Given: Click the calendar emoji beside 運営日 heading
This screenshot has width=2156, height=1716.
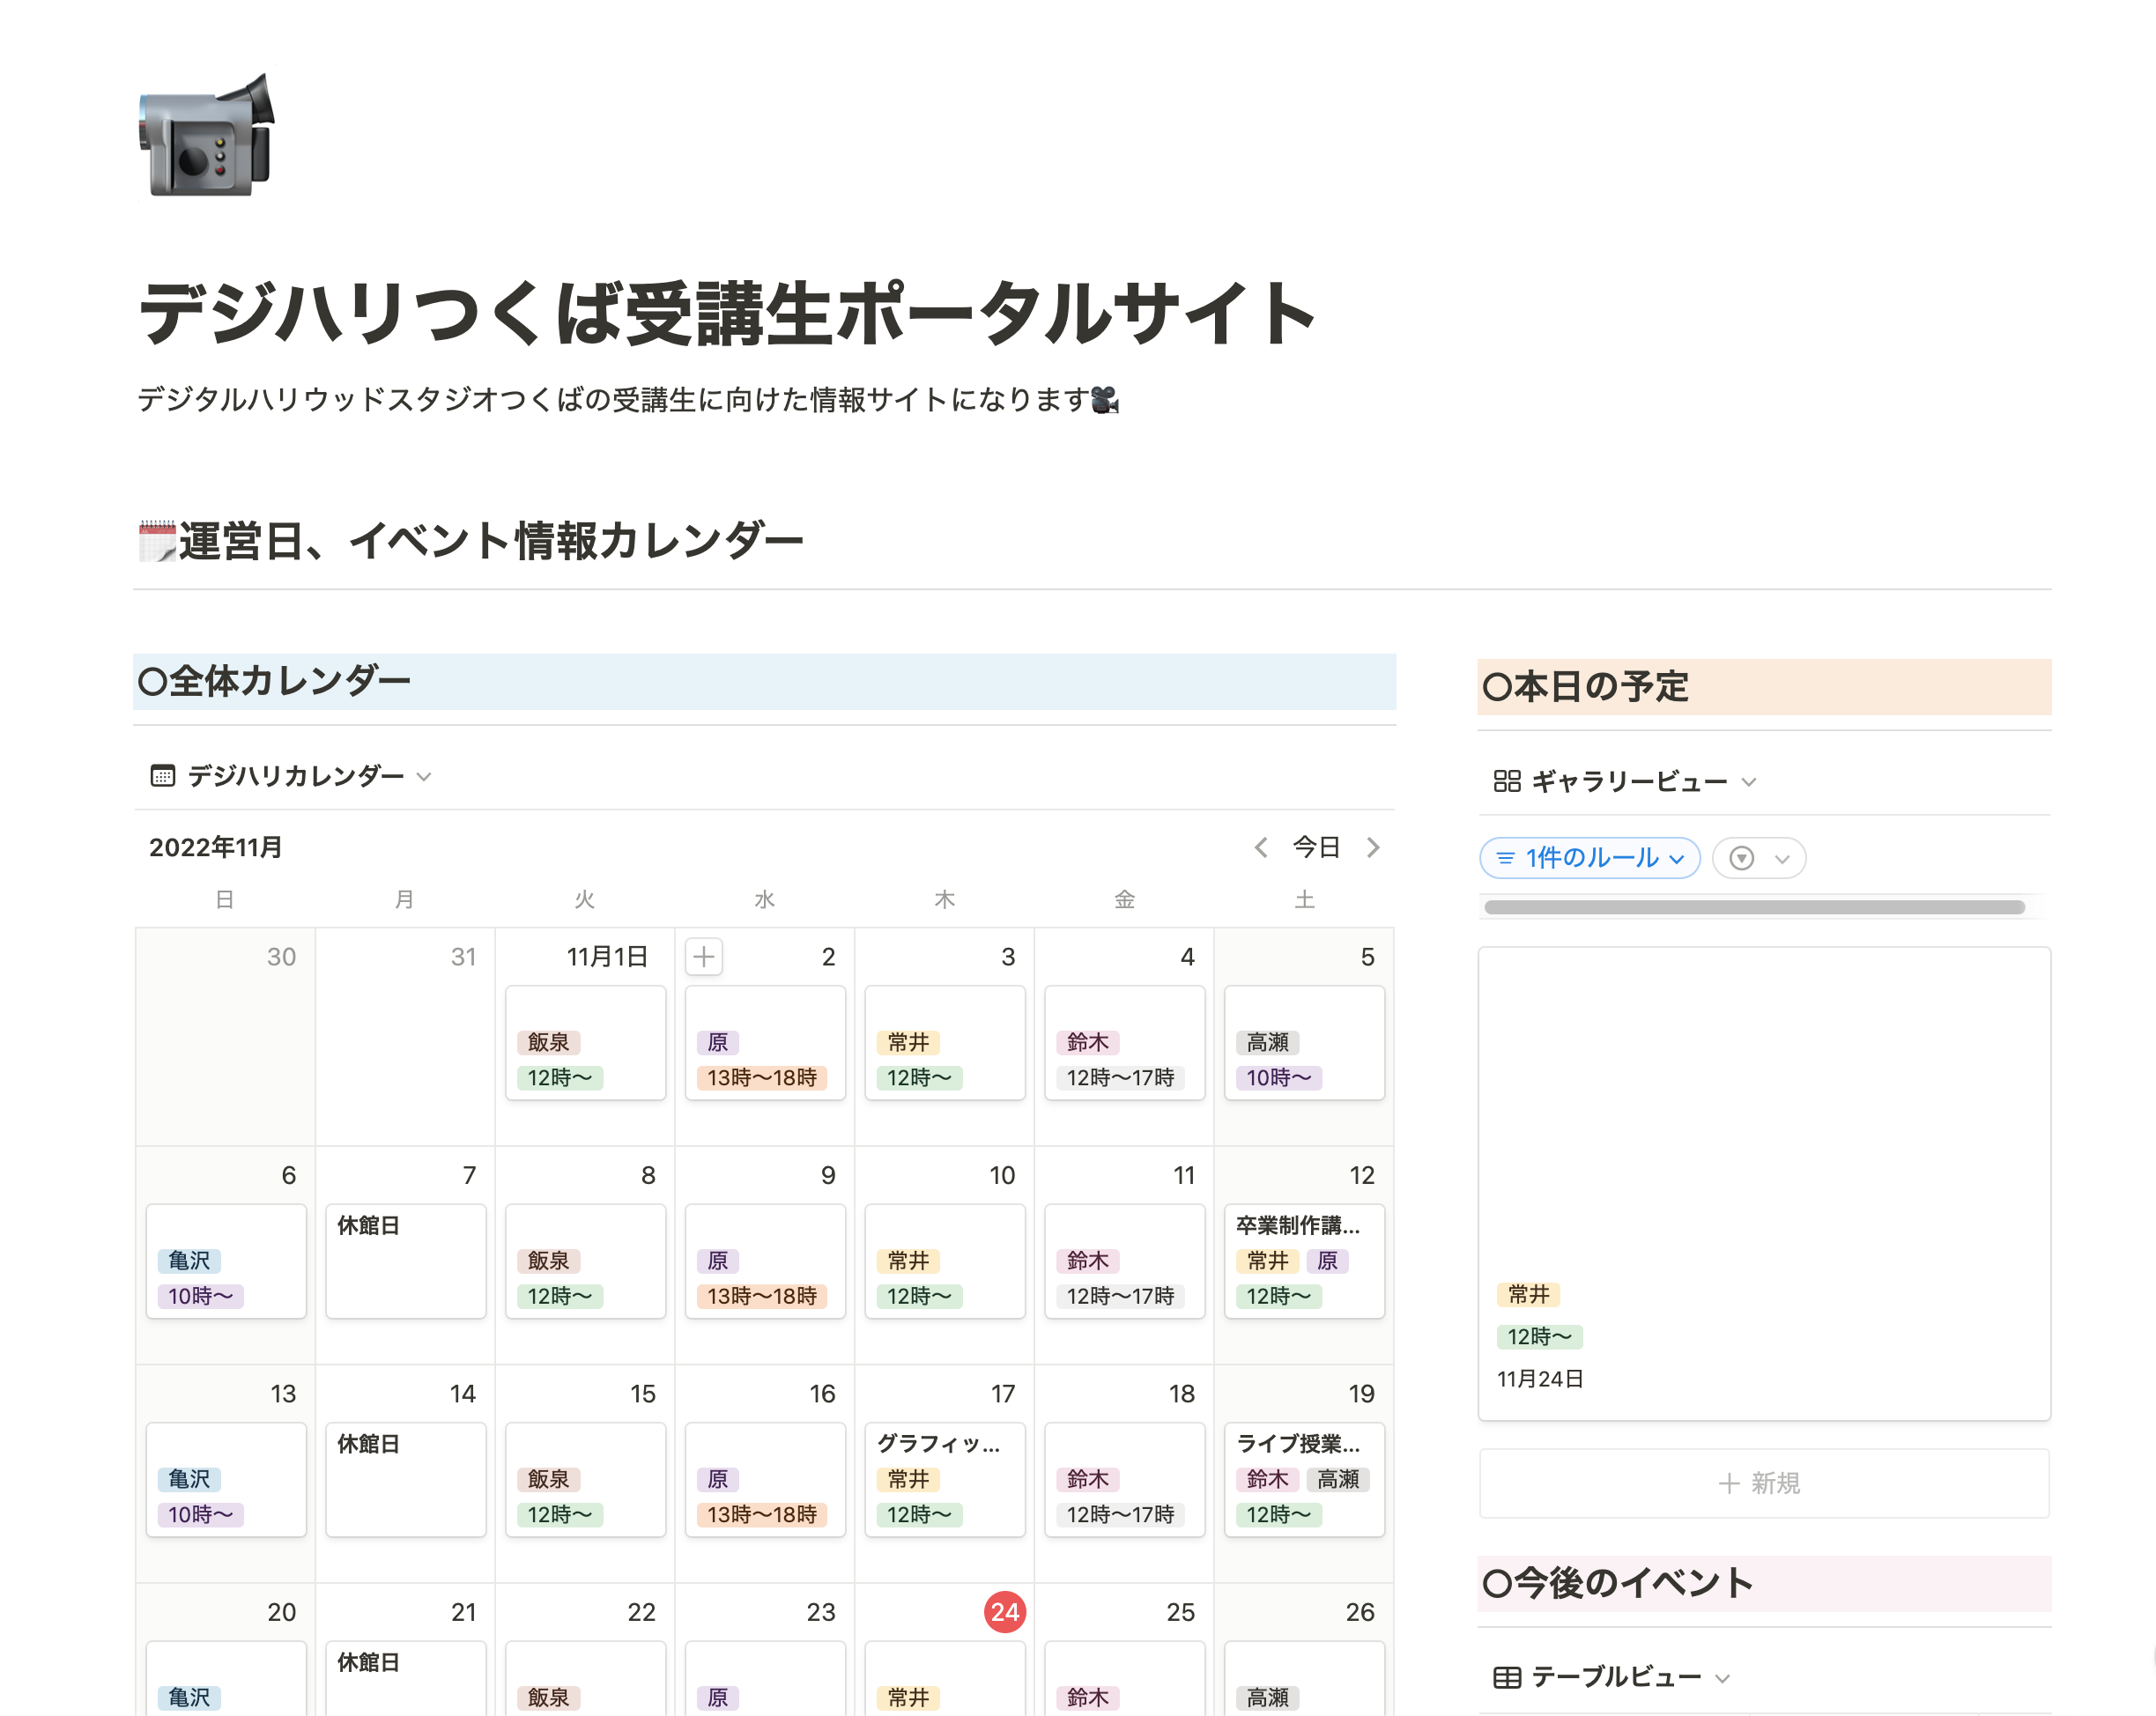Looking at the screenshot, I should tap(157, 541).
